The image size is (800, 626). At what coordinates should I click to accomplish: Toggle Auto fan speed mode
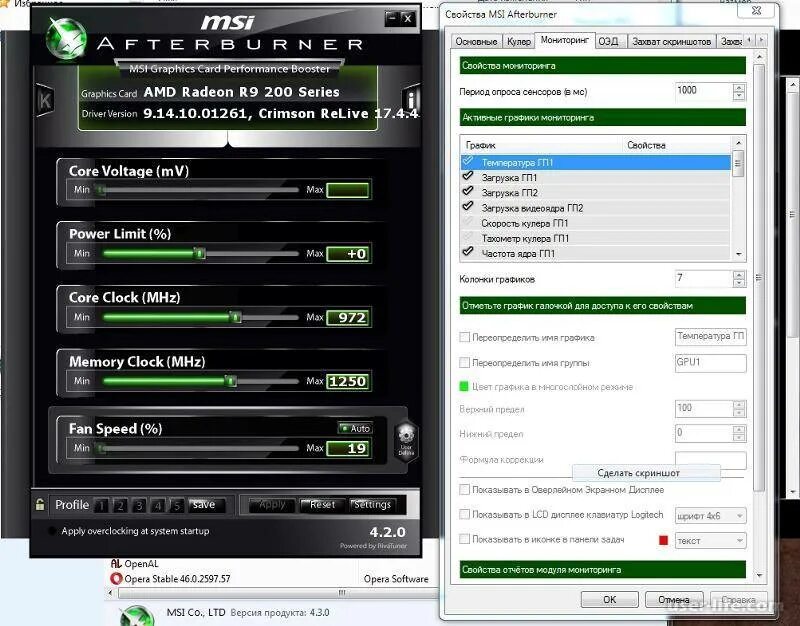click(356, 429)
